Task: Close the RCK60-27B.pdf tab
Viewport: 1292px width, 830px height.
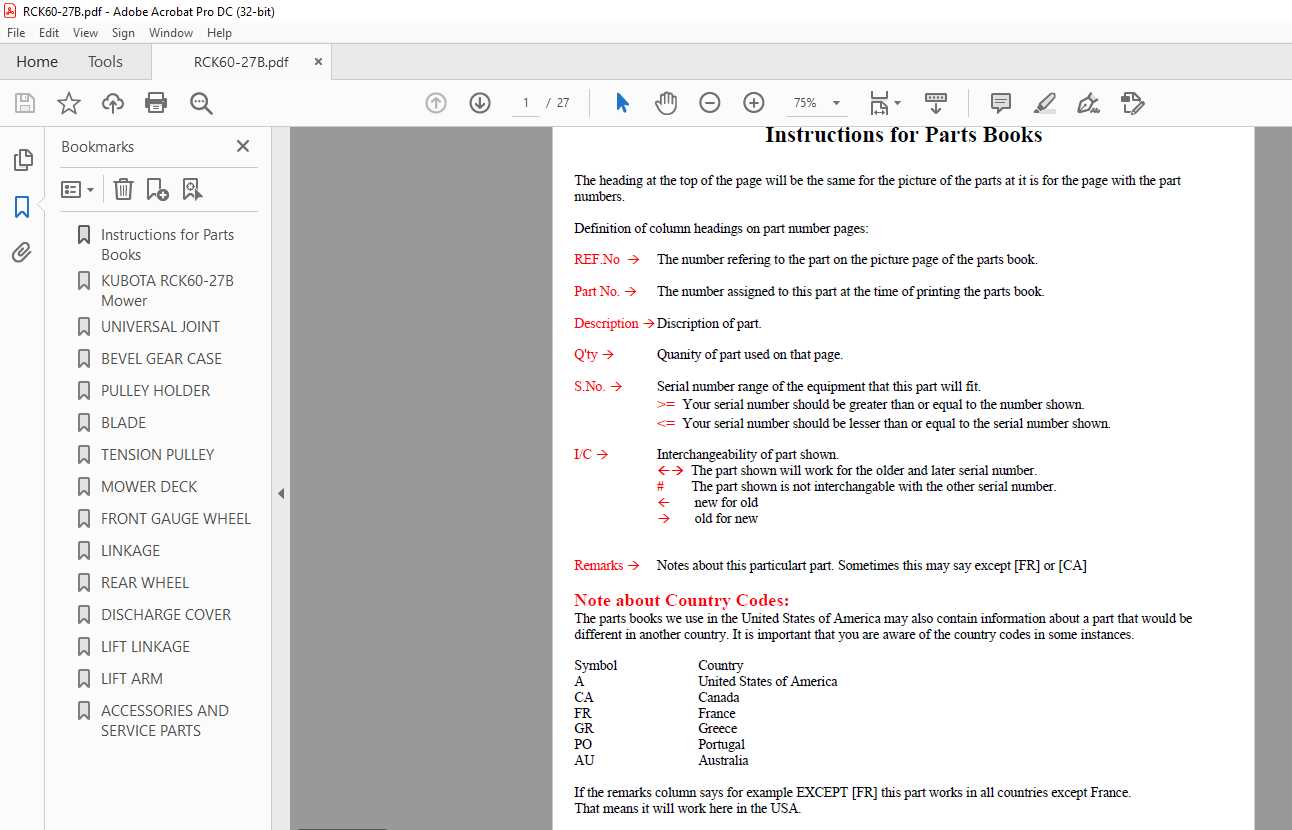Action: pos(318,62)
